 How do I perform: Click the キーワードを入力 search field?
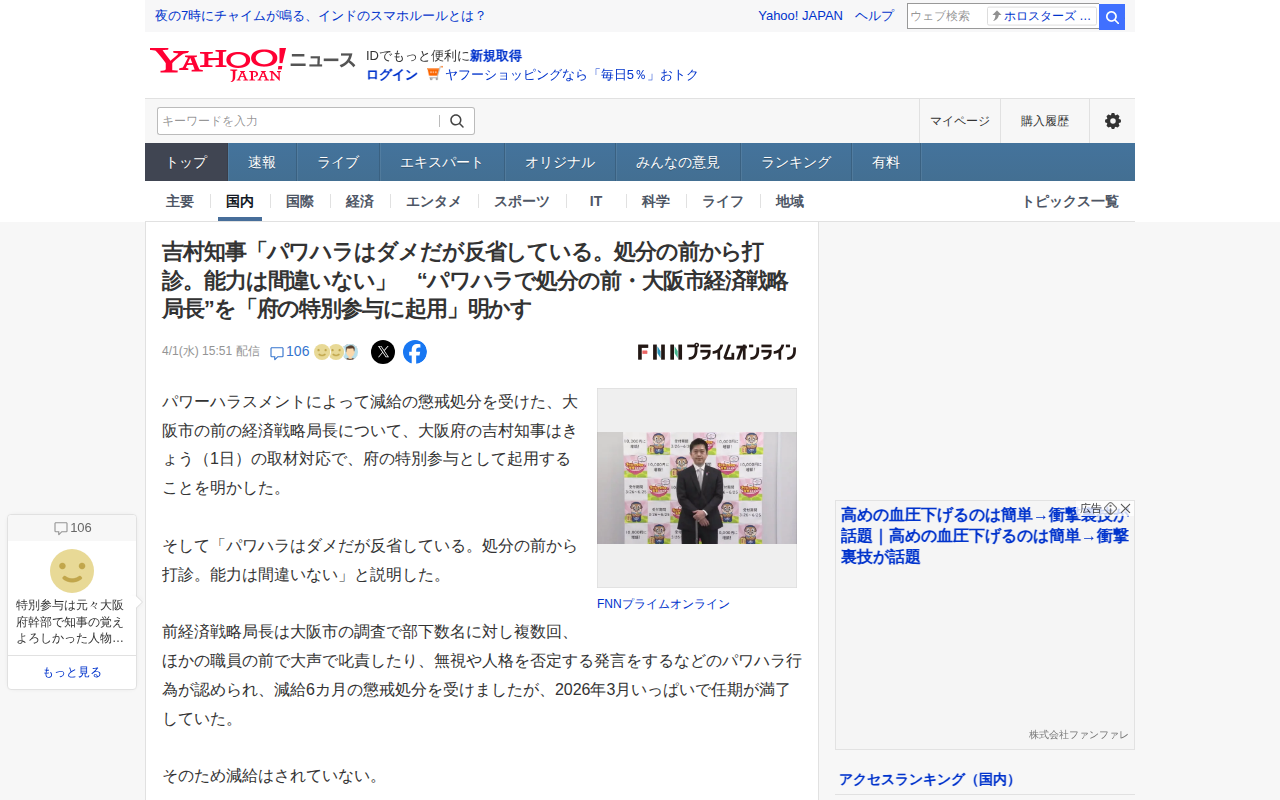coord(298,121)
